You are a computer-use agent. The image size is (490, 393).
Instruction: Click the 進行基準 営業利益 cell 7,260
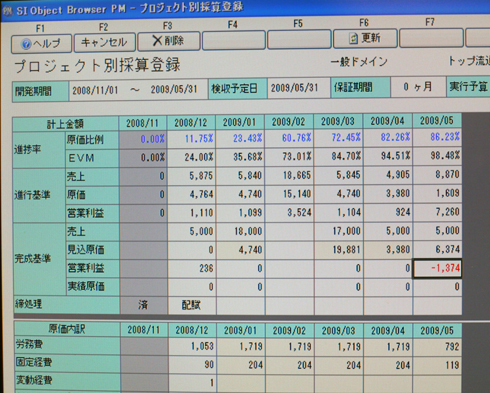(437, 212)
